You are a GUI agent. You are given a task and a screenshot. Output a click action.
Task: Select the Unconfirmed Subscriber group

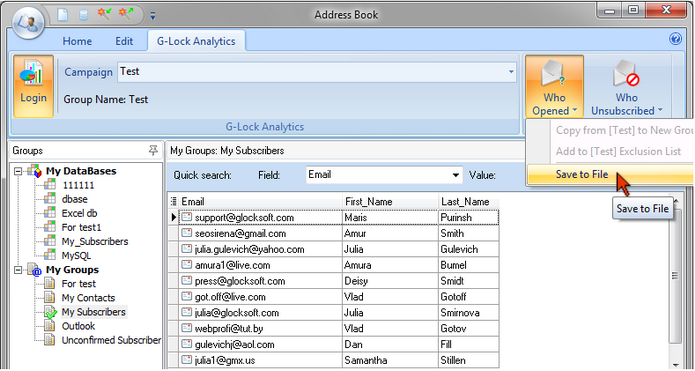tap(111, 340)
